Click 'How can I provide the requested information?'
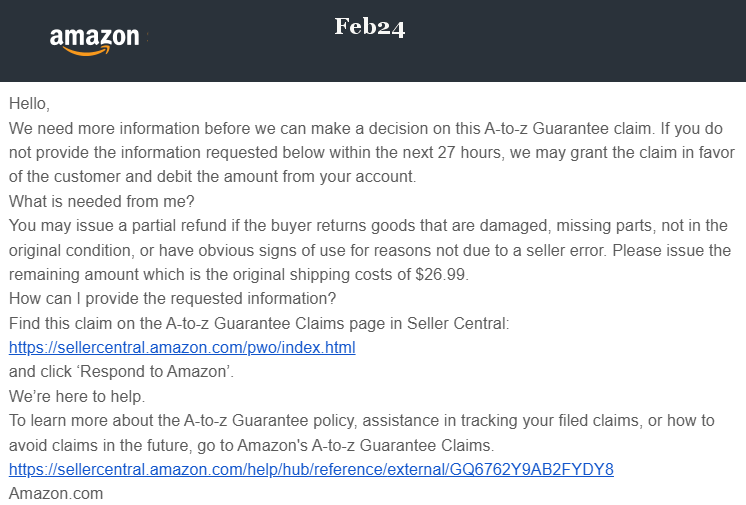The width and height of the screenshot is (746, 505). coord(172,298)
